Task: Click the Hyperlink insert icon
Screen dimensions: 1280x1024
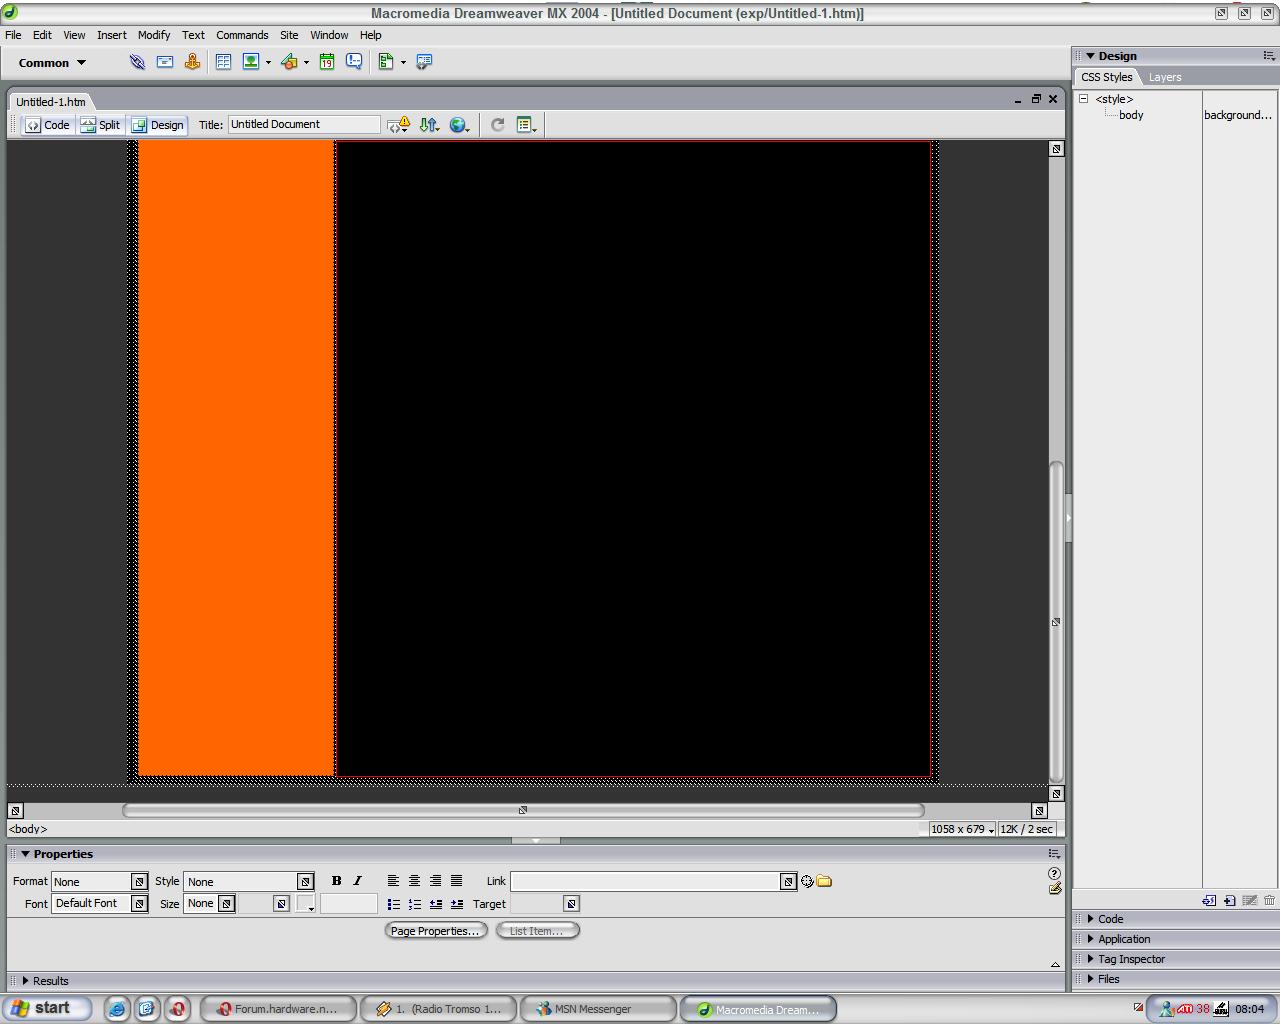Action: point(137,62)
